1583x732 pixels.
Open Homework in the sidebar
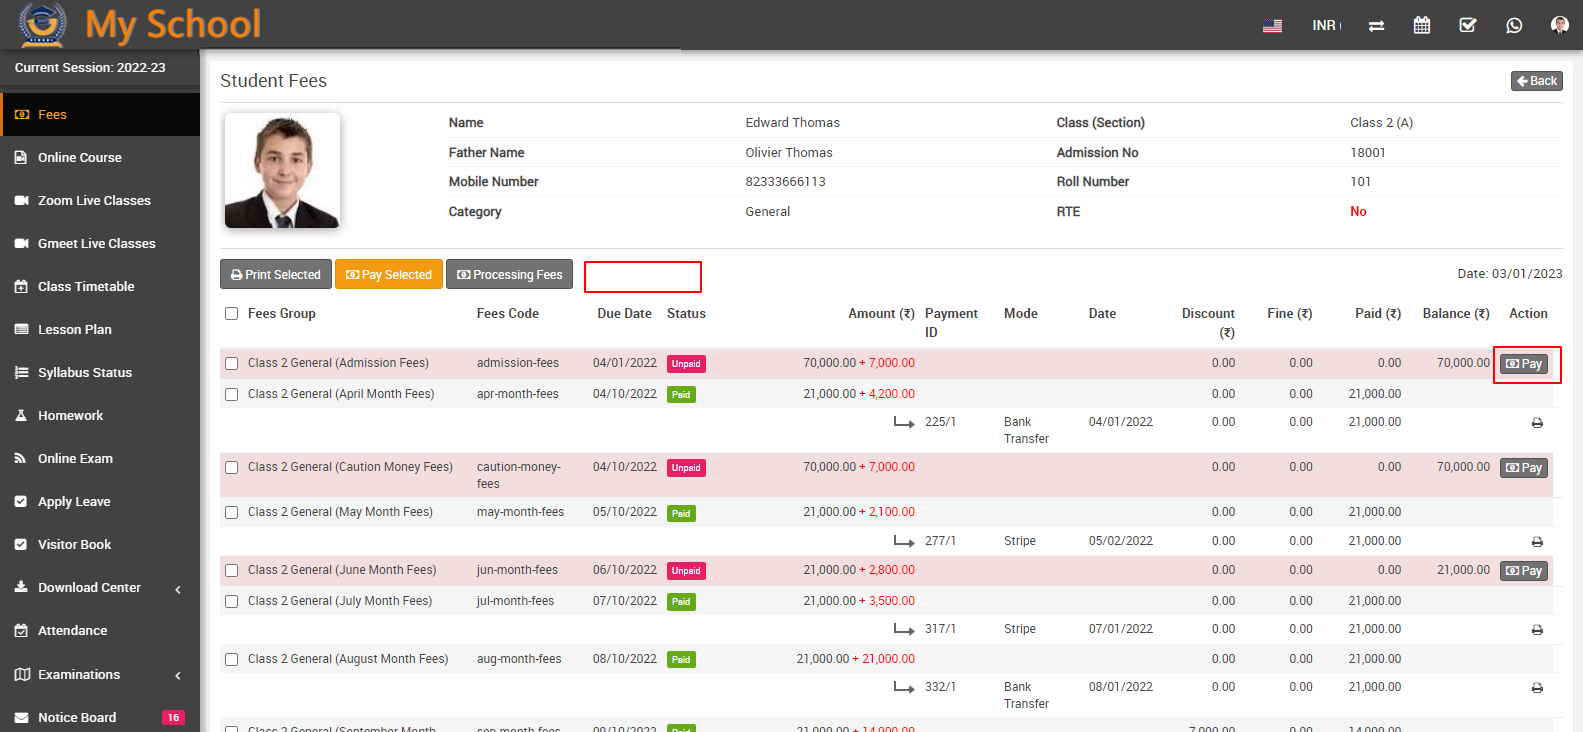click(70, 416)
